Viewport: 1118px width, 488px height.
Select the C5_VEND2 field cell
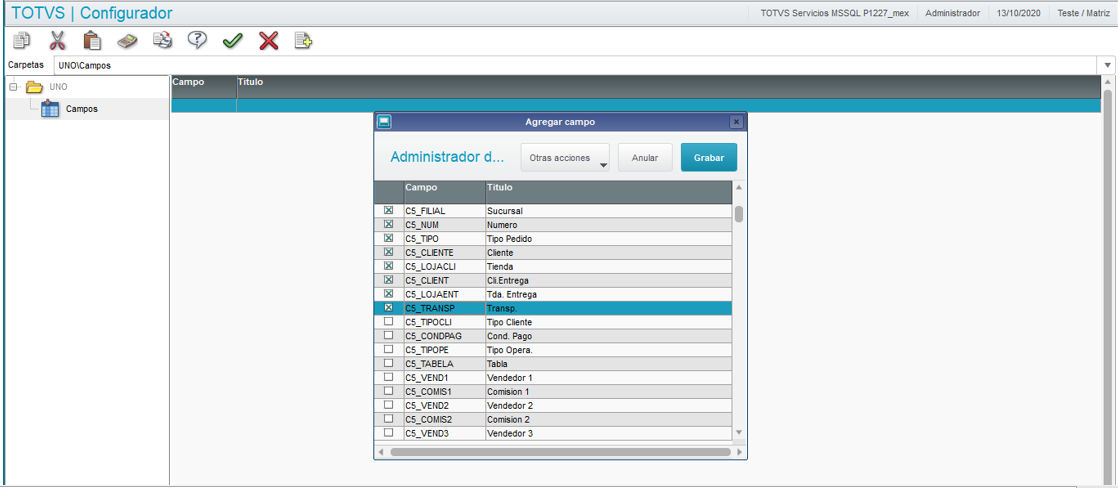[x=443, y=405]
